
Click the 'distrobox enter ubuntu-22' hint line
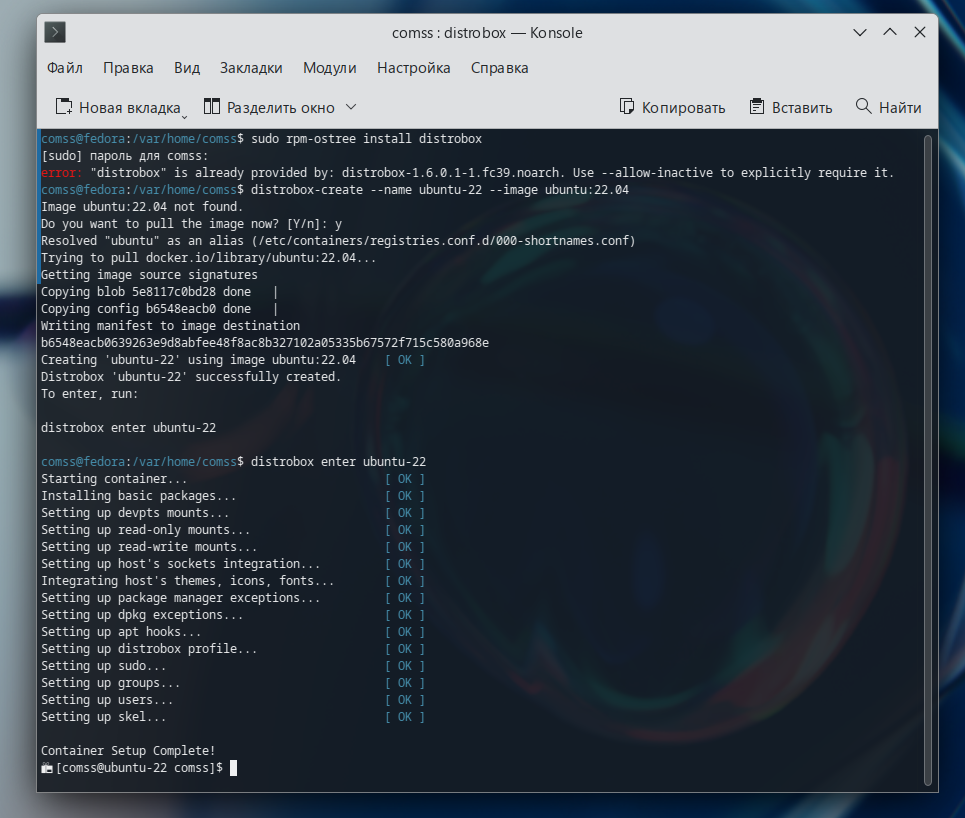pos(129,428)
